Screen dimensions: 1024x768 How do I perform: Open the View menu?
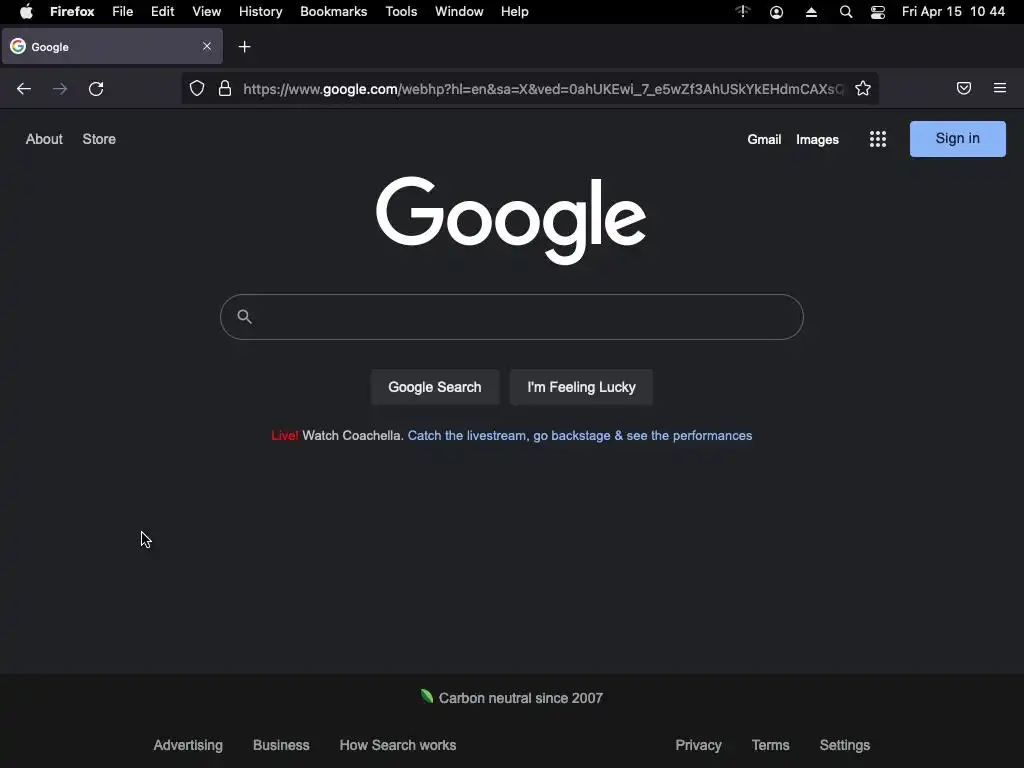[206, 12]
